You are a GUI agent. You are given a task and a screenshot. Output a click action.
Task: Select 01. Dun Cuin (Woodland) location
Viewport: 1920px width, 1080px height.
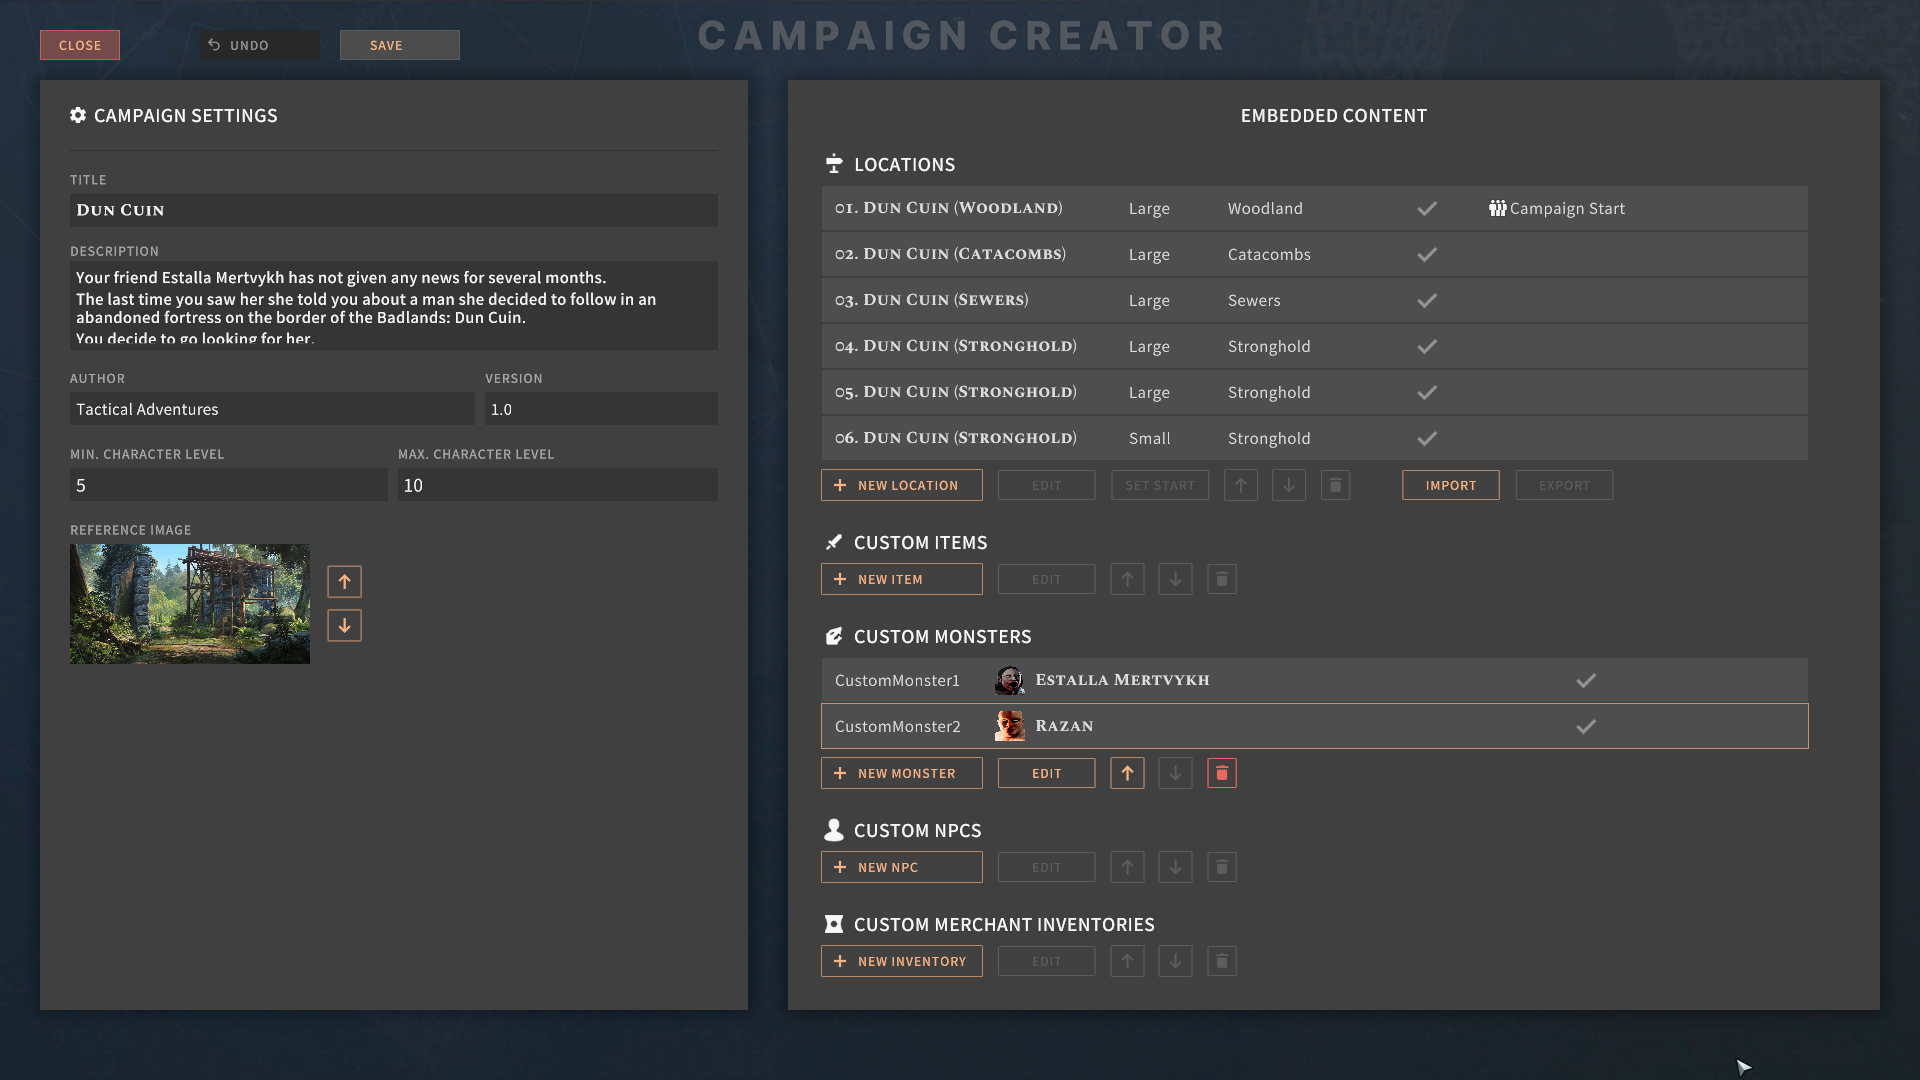(x=1314, y=208)
